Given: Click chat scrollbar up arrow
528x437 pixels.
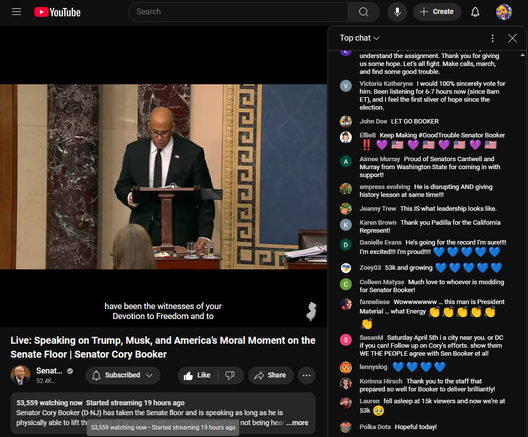Looking at the screenshot, I should 523,55.
